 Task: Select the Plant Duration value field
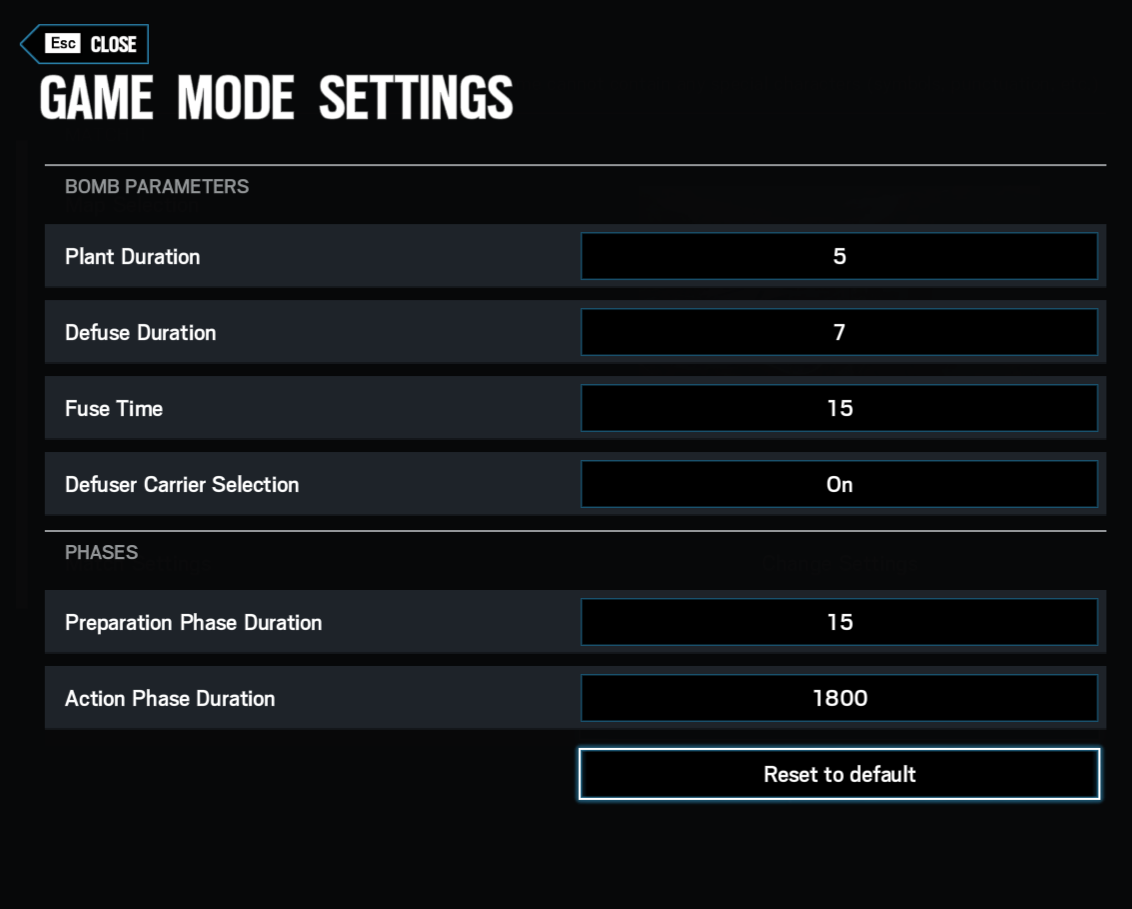839,257
